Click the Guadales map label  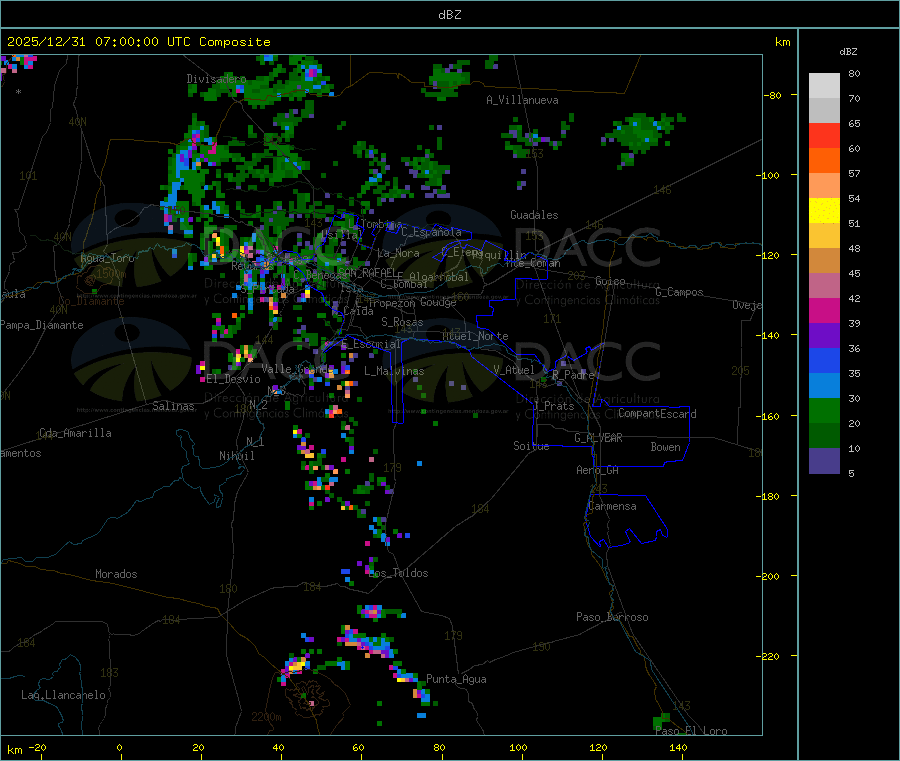(x=534, y=215)
